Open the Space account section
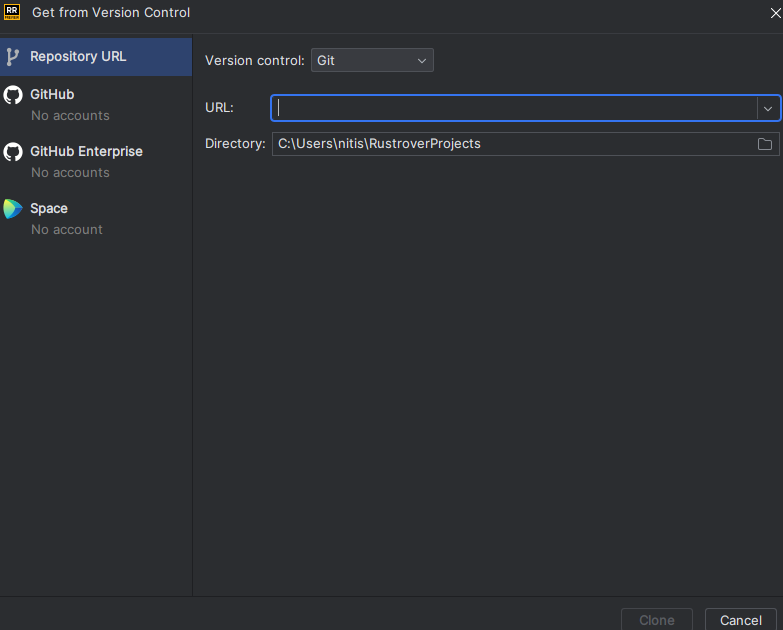The image size is (783, 630). pos(96,218)
